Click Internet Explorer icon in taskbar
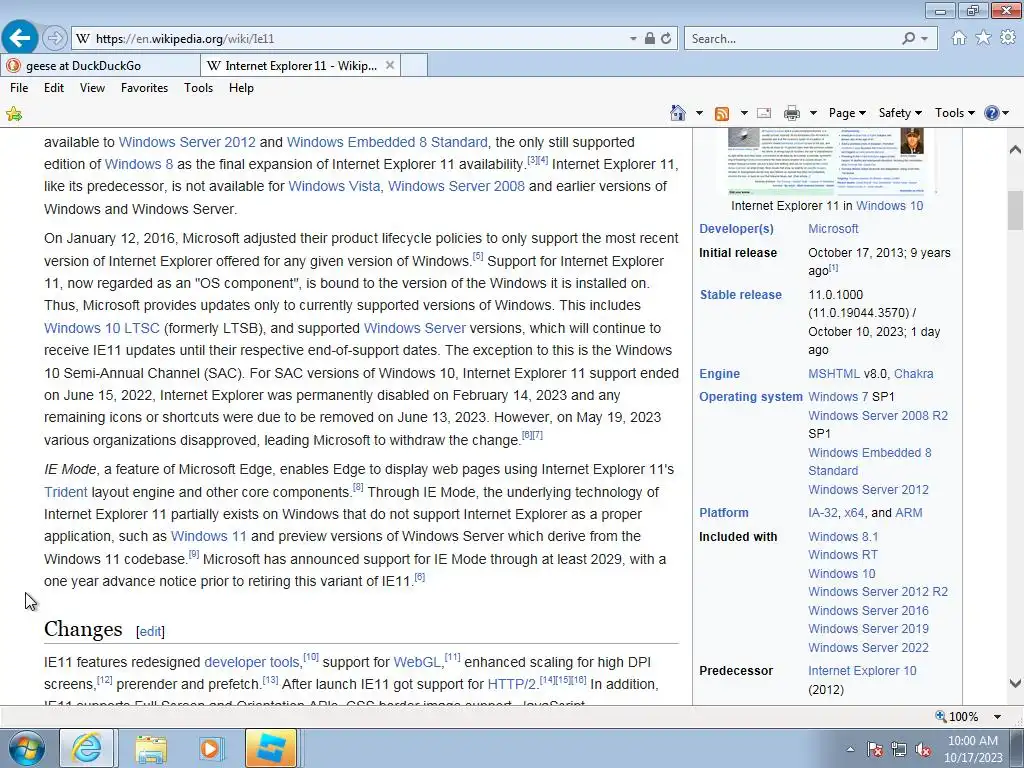 tap(87, 748)
